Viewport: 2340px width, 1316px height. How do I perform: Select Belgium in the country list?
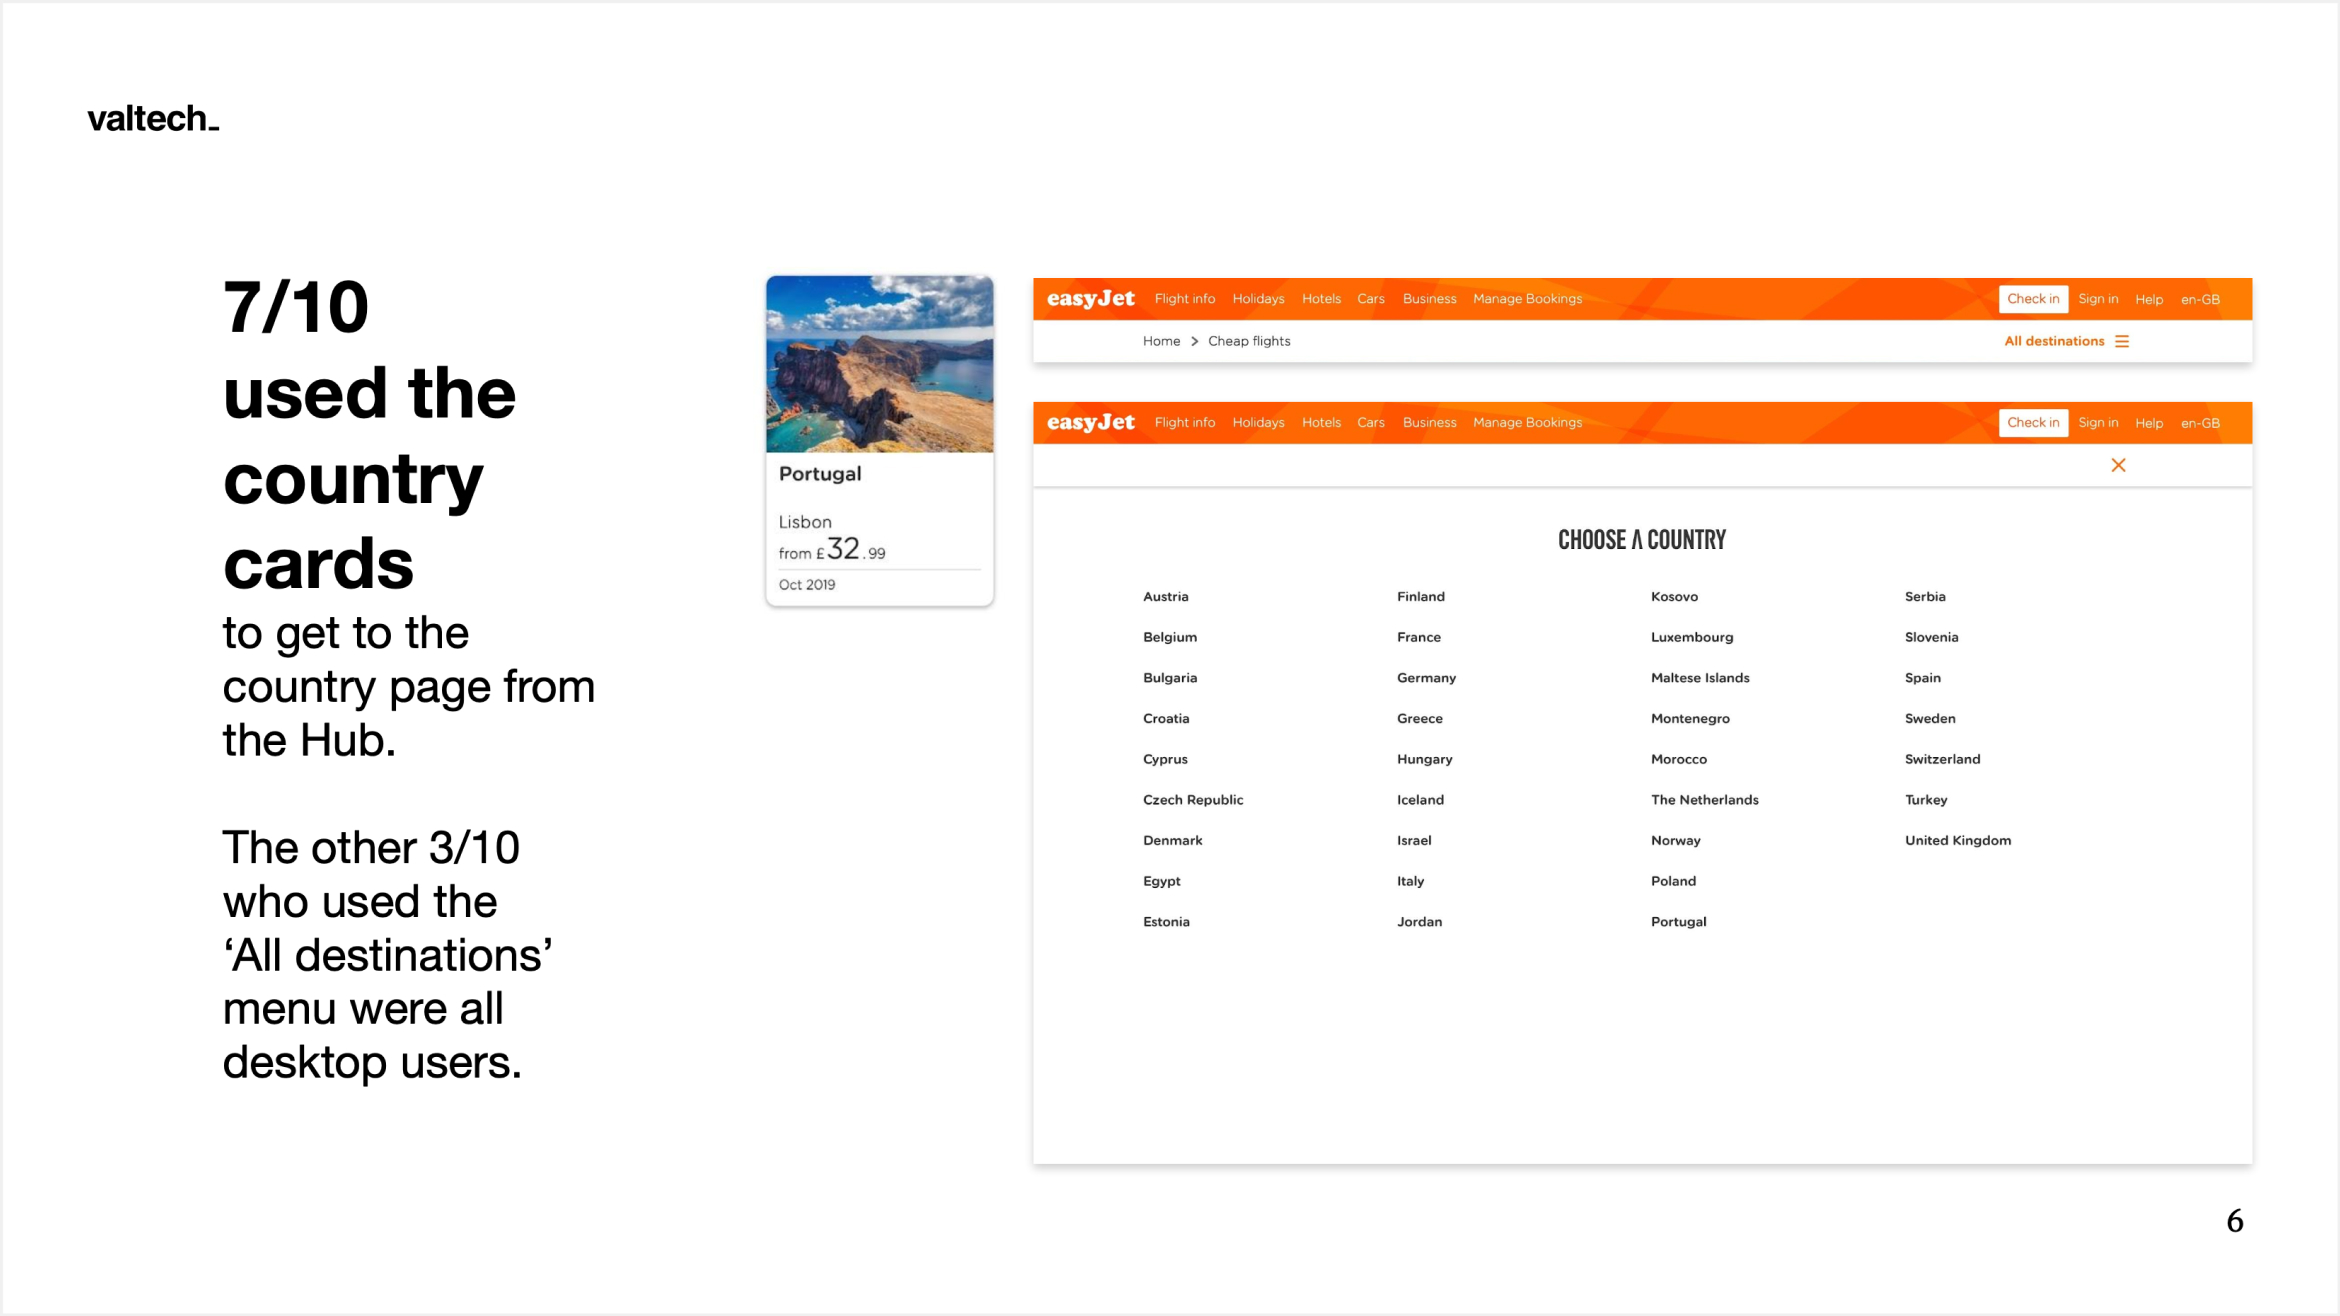tap(1169, 637)
